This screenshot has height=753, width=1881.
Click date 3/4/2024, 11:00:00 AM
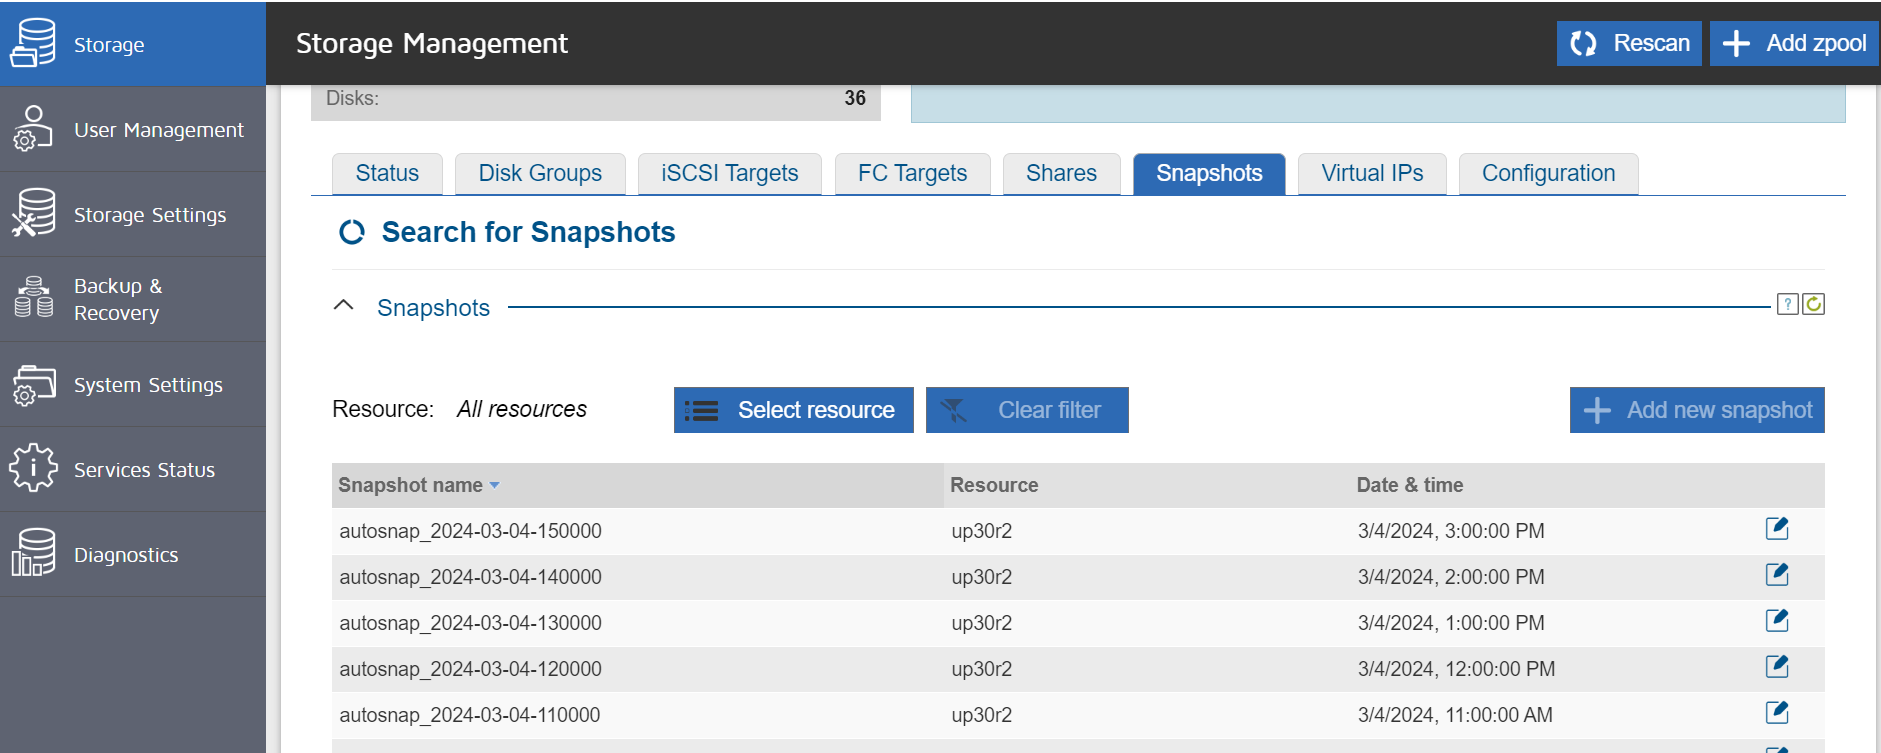(1455, 715)
